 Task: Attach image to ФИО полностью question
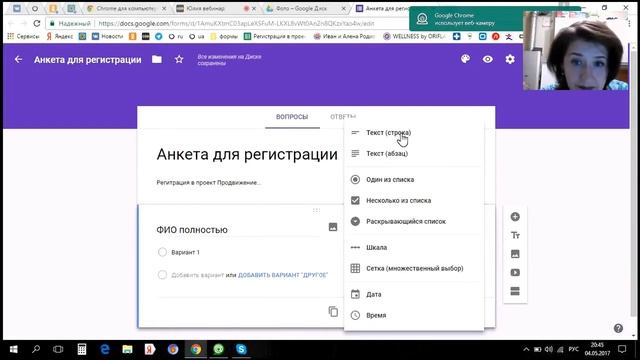333,227
